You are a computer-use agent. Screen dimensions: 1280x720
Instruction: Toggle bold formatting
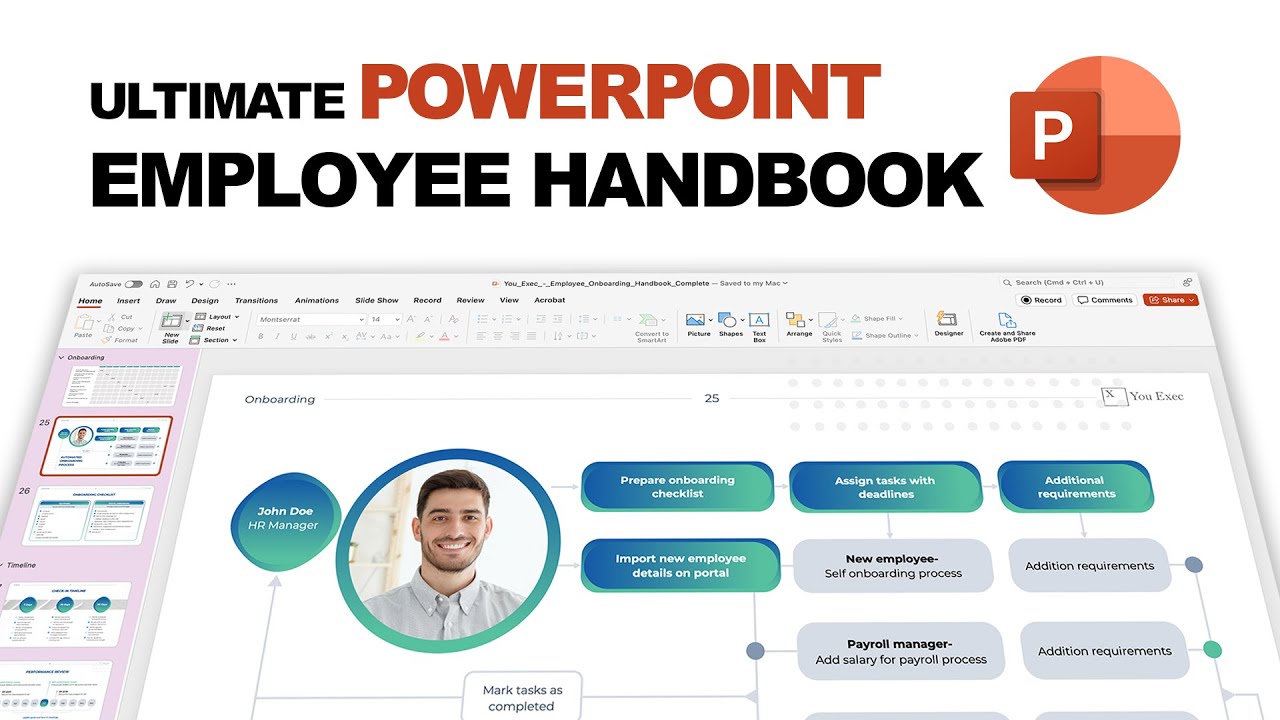[261, 336]
